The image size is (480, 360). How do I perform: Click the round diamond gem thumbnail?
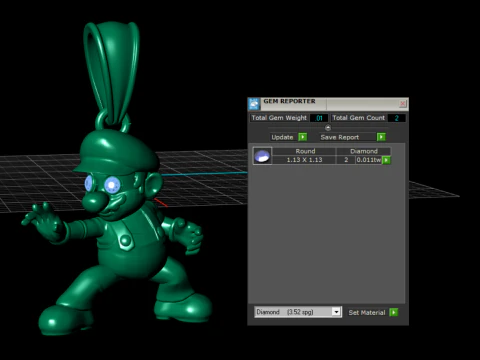[262, 156]
